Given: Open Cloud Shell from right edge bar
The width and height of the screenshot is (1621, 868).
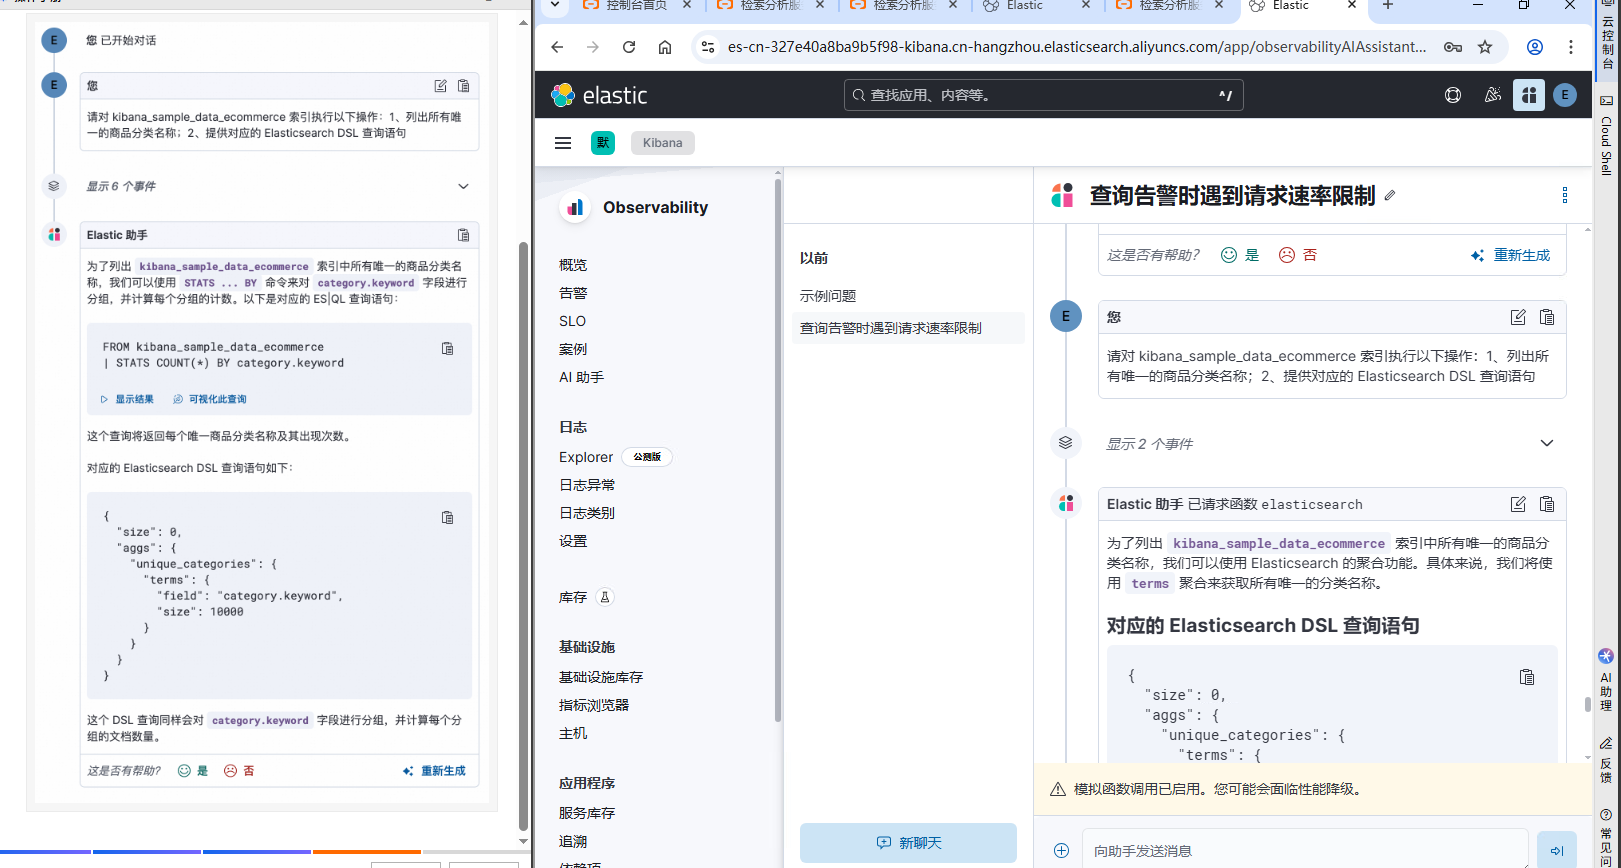Looking at the screenshot, I should [x=1606, y=135].
